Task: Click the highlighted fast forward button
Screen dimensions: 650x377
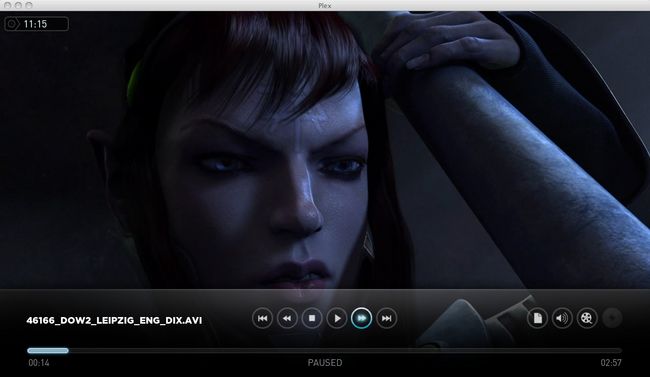Action: tap(361, 318)
